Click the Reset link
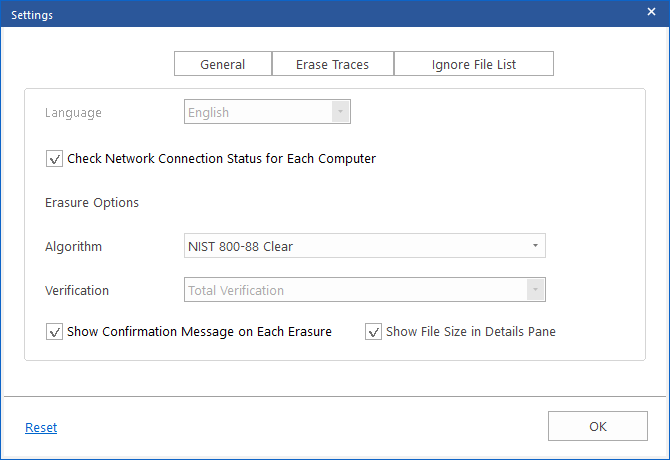The height and width of the screenshot is (461, 671). click(x=41, y=427)
